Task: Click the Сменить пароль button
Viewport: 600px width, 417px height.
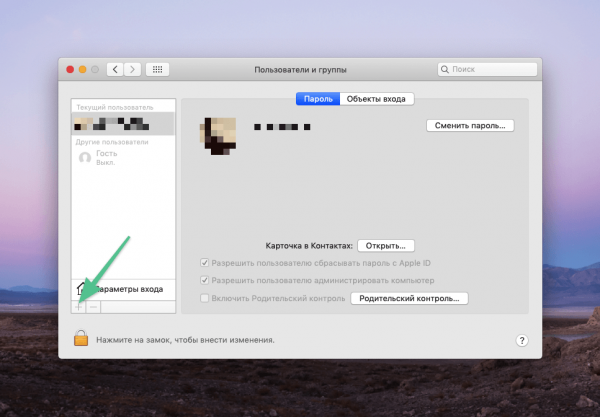Action: (470, 125)
